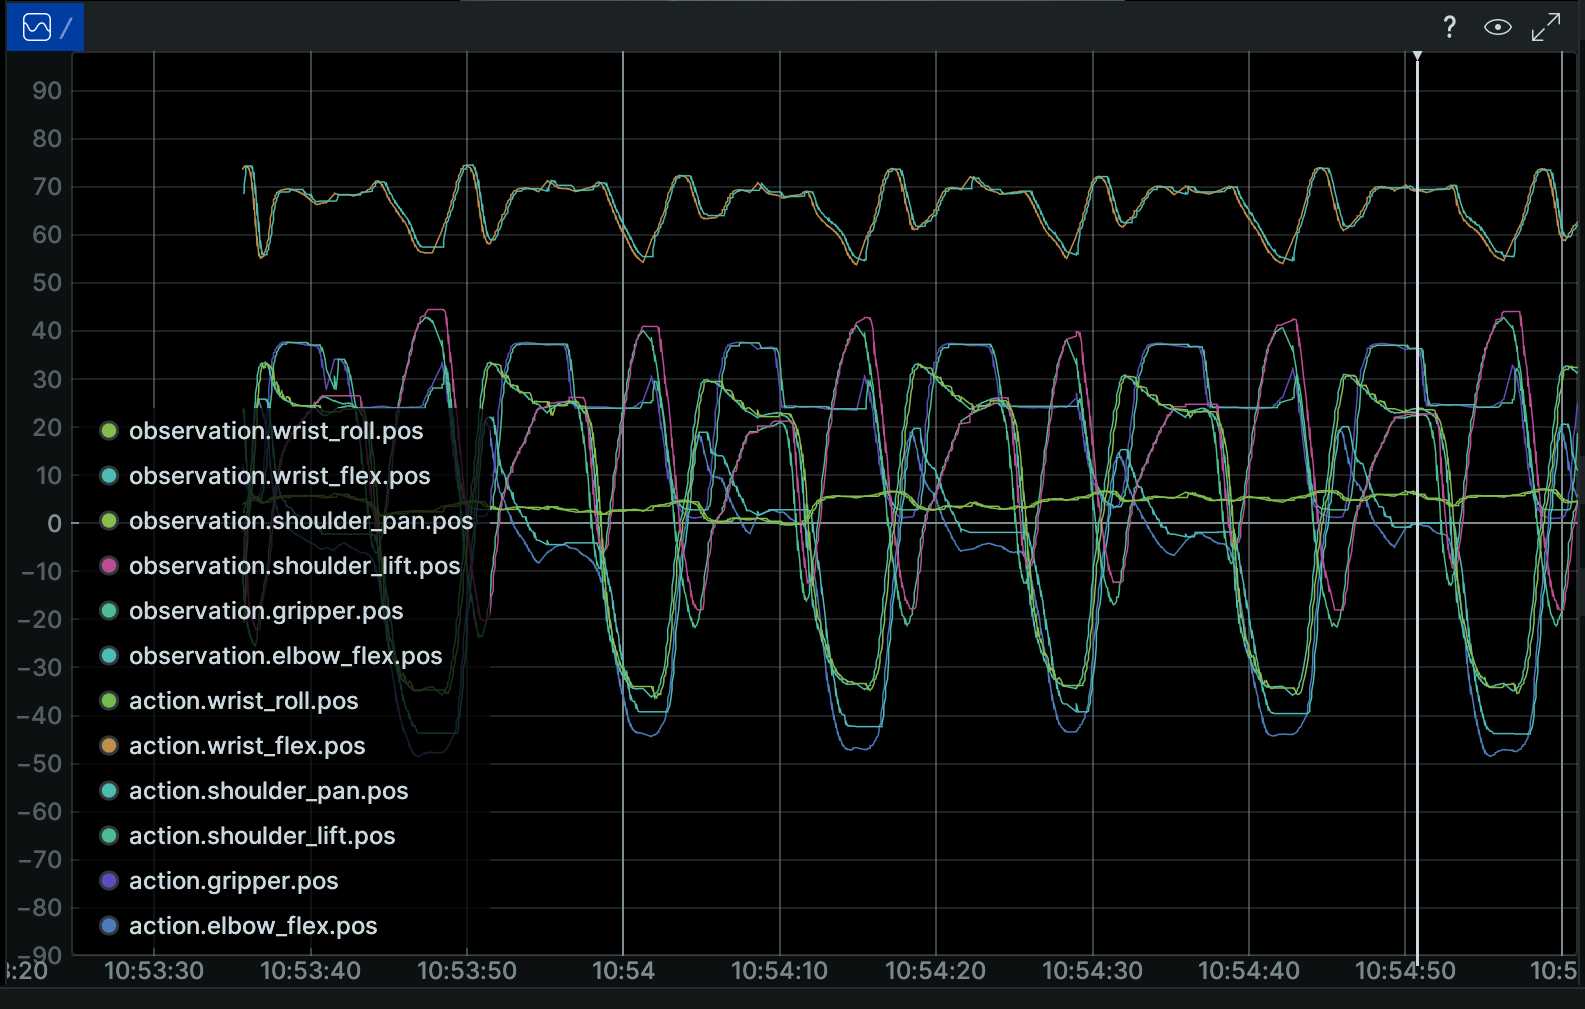Toggle action.wrist_roll.pos series in legend

tap(229, 701)
